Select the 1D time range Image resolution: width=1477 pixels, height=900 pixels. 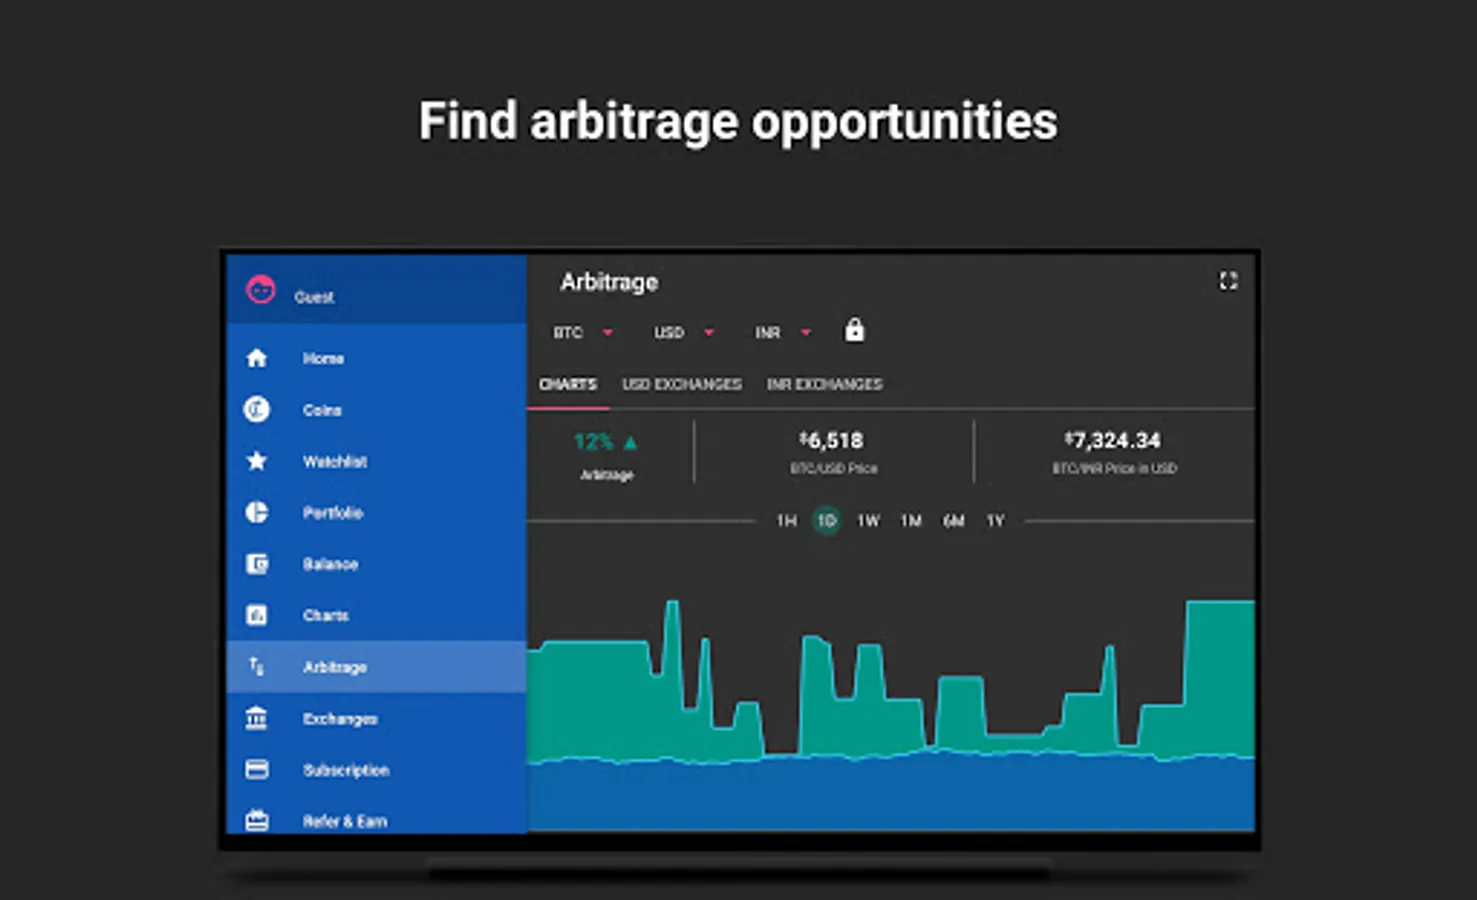click(827, 520)
